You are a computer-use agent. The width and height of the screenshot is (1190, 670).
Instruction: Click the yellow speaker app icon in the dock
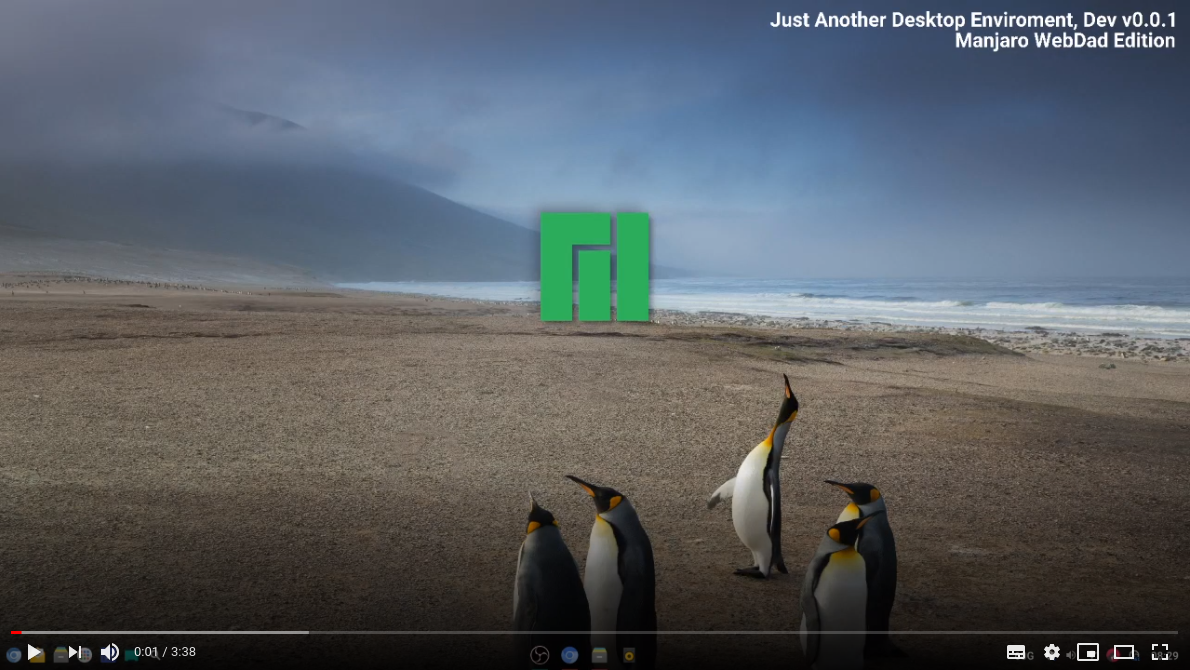pos(629,655)
